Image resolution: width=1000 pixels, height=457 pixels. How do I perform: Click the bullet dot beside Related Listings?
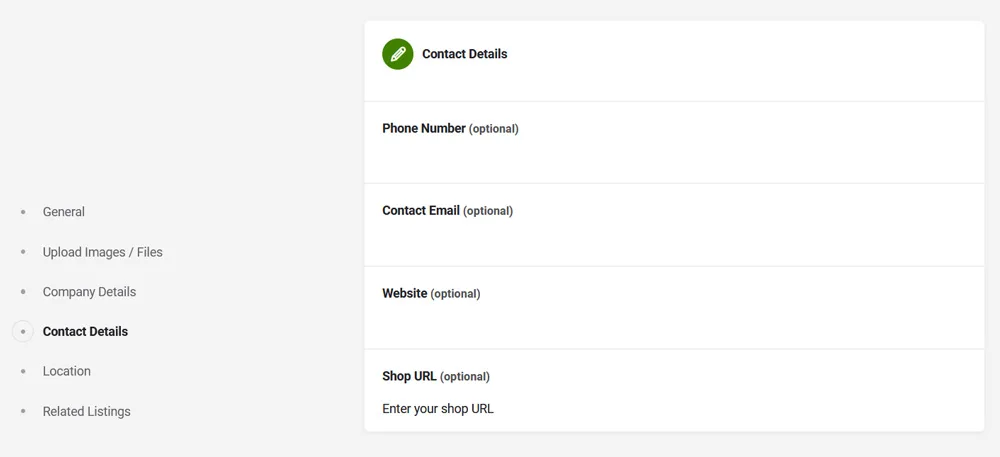coord(23,411)
